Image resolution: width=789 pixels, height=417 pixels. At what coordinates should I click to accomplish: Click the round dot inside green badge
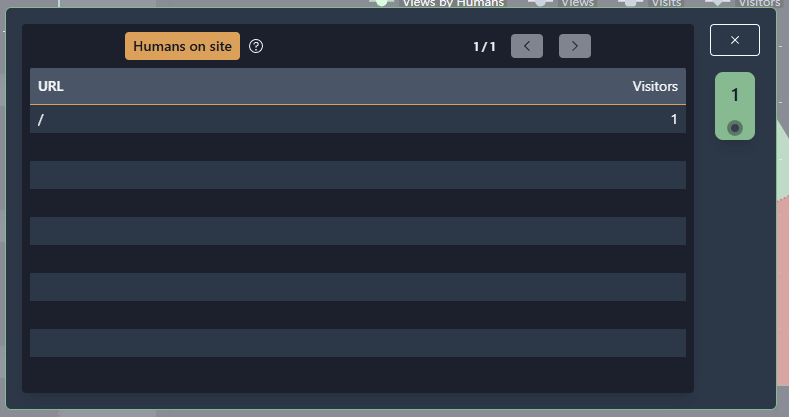coord(735,128)
